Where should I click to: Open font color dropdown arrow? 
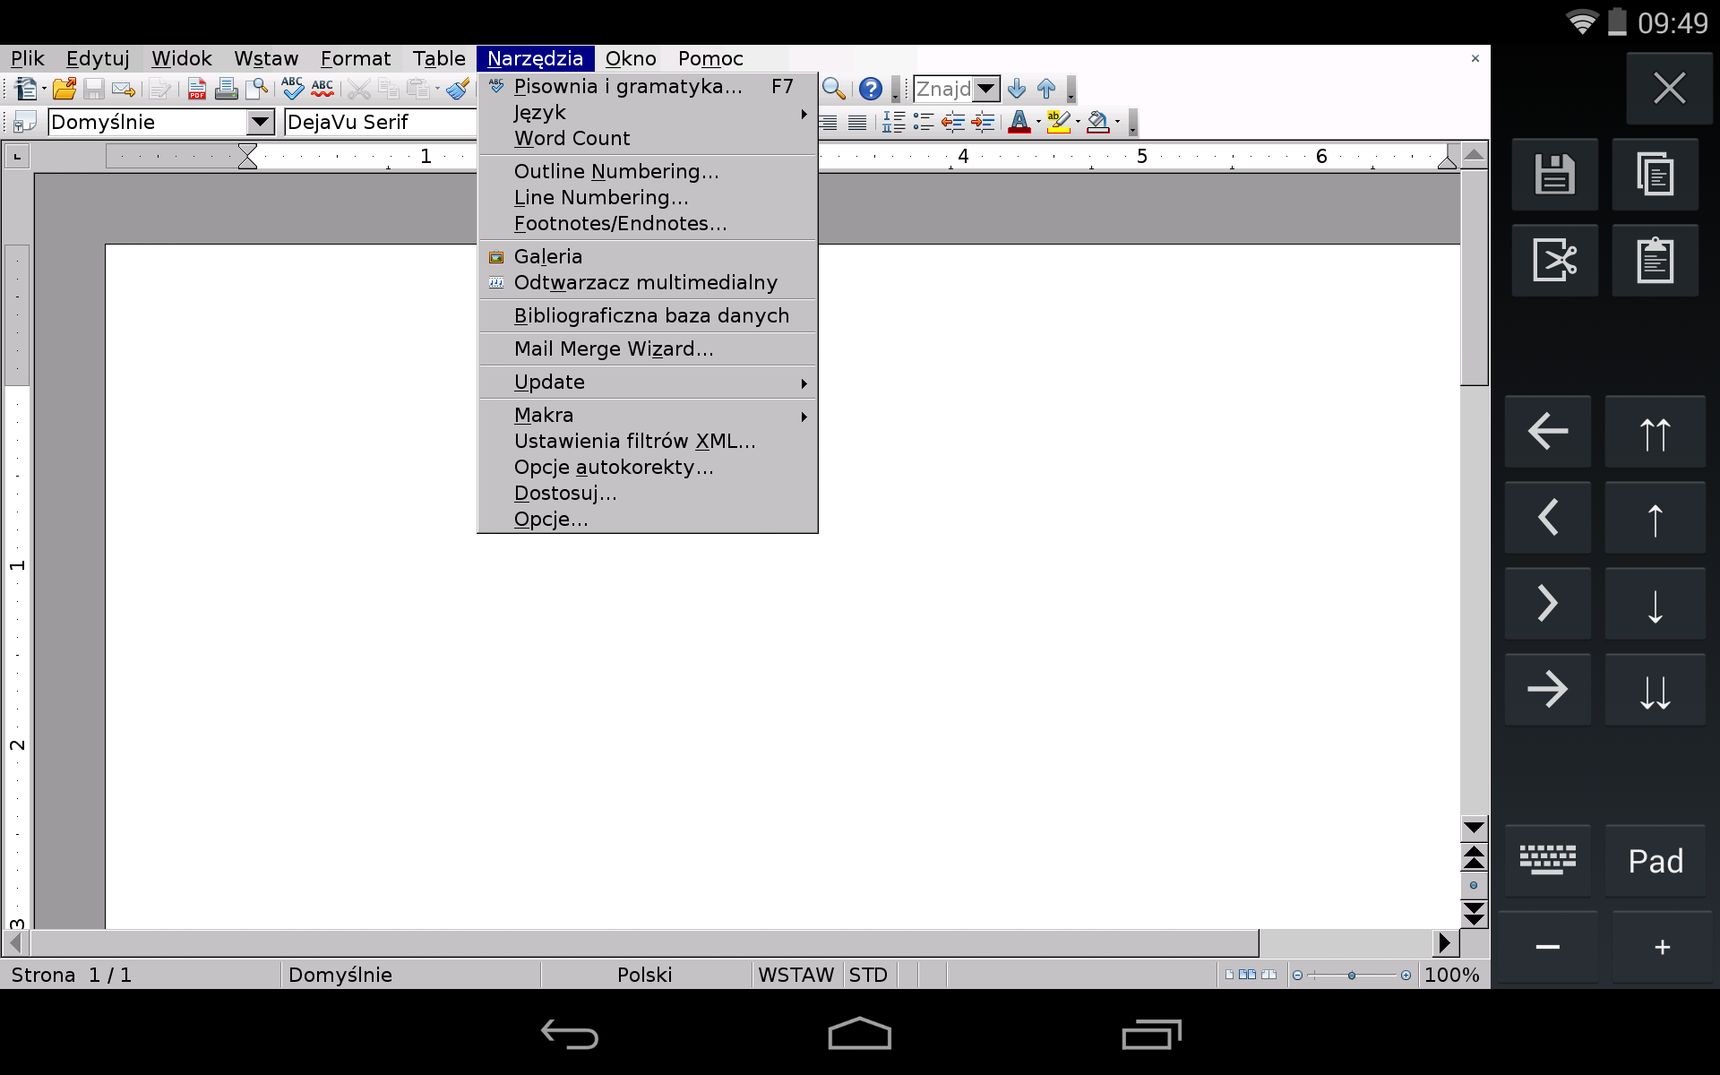(1038, 122)
